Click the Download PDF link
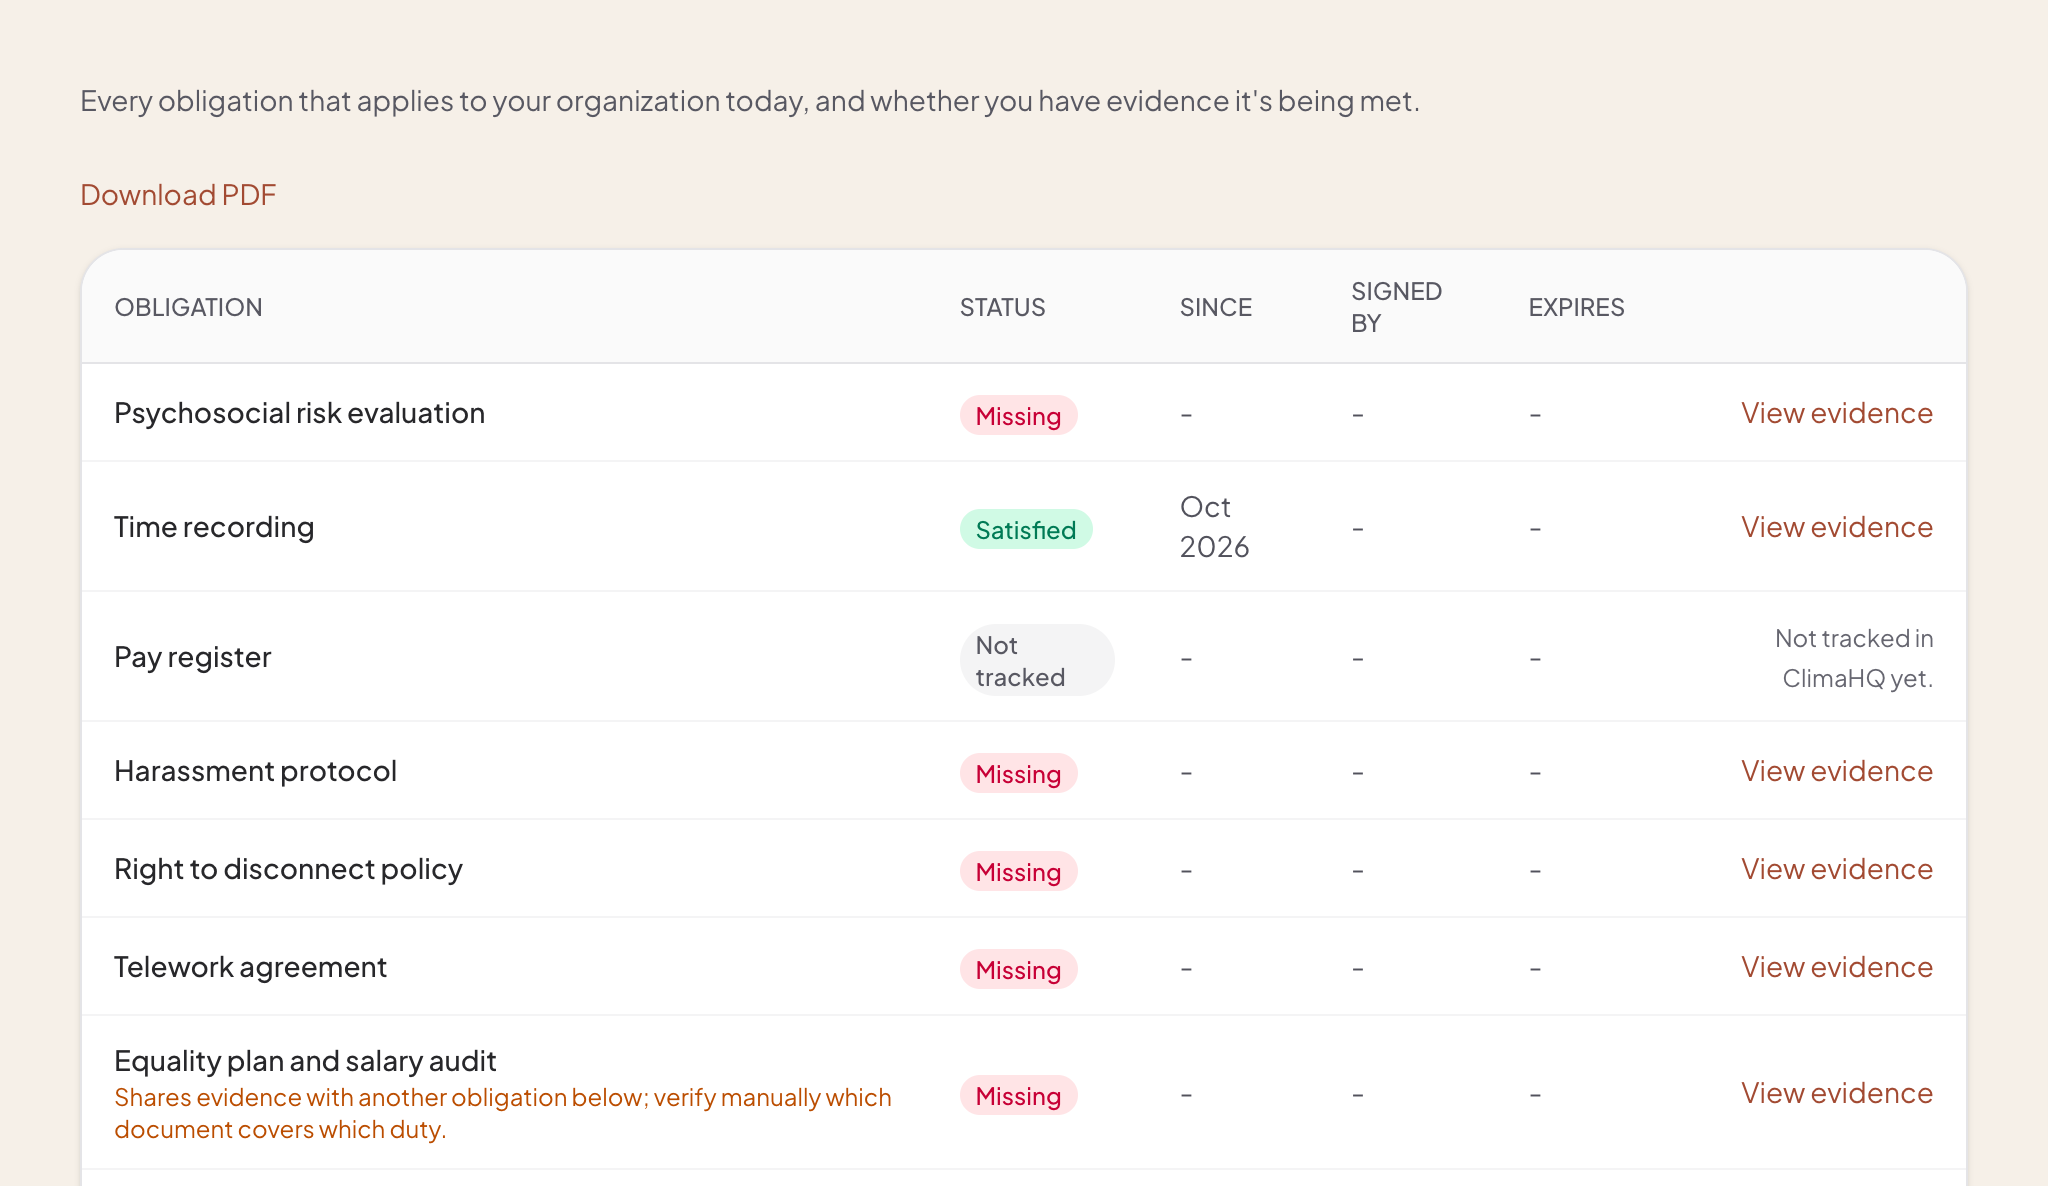The image size is (2048, 1186). pyautogui.click(x=178, y=195)
